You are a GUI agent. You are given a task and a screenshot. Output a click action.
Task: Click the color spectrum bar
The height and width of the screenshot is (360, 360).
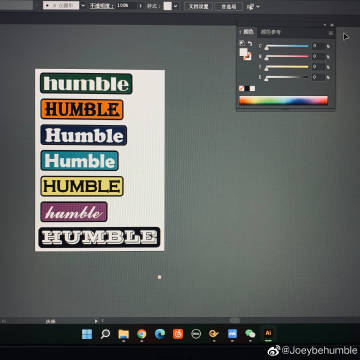[284, 101]
